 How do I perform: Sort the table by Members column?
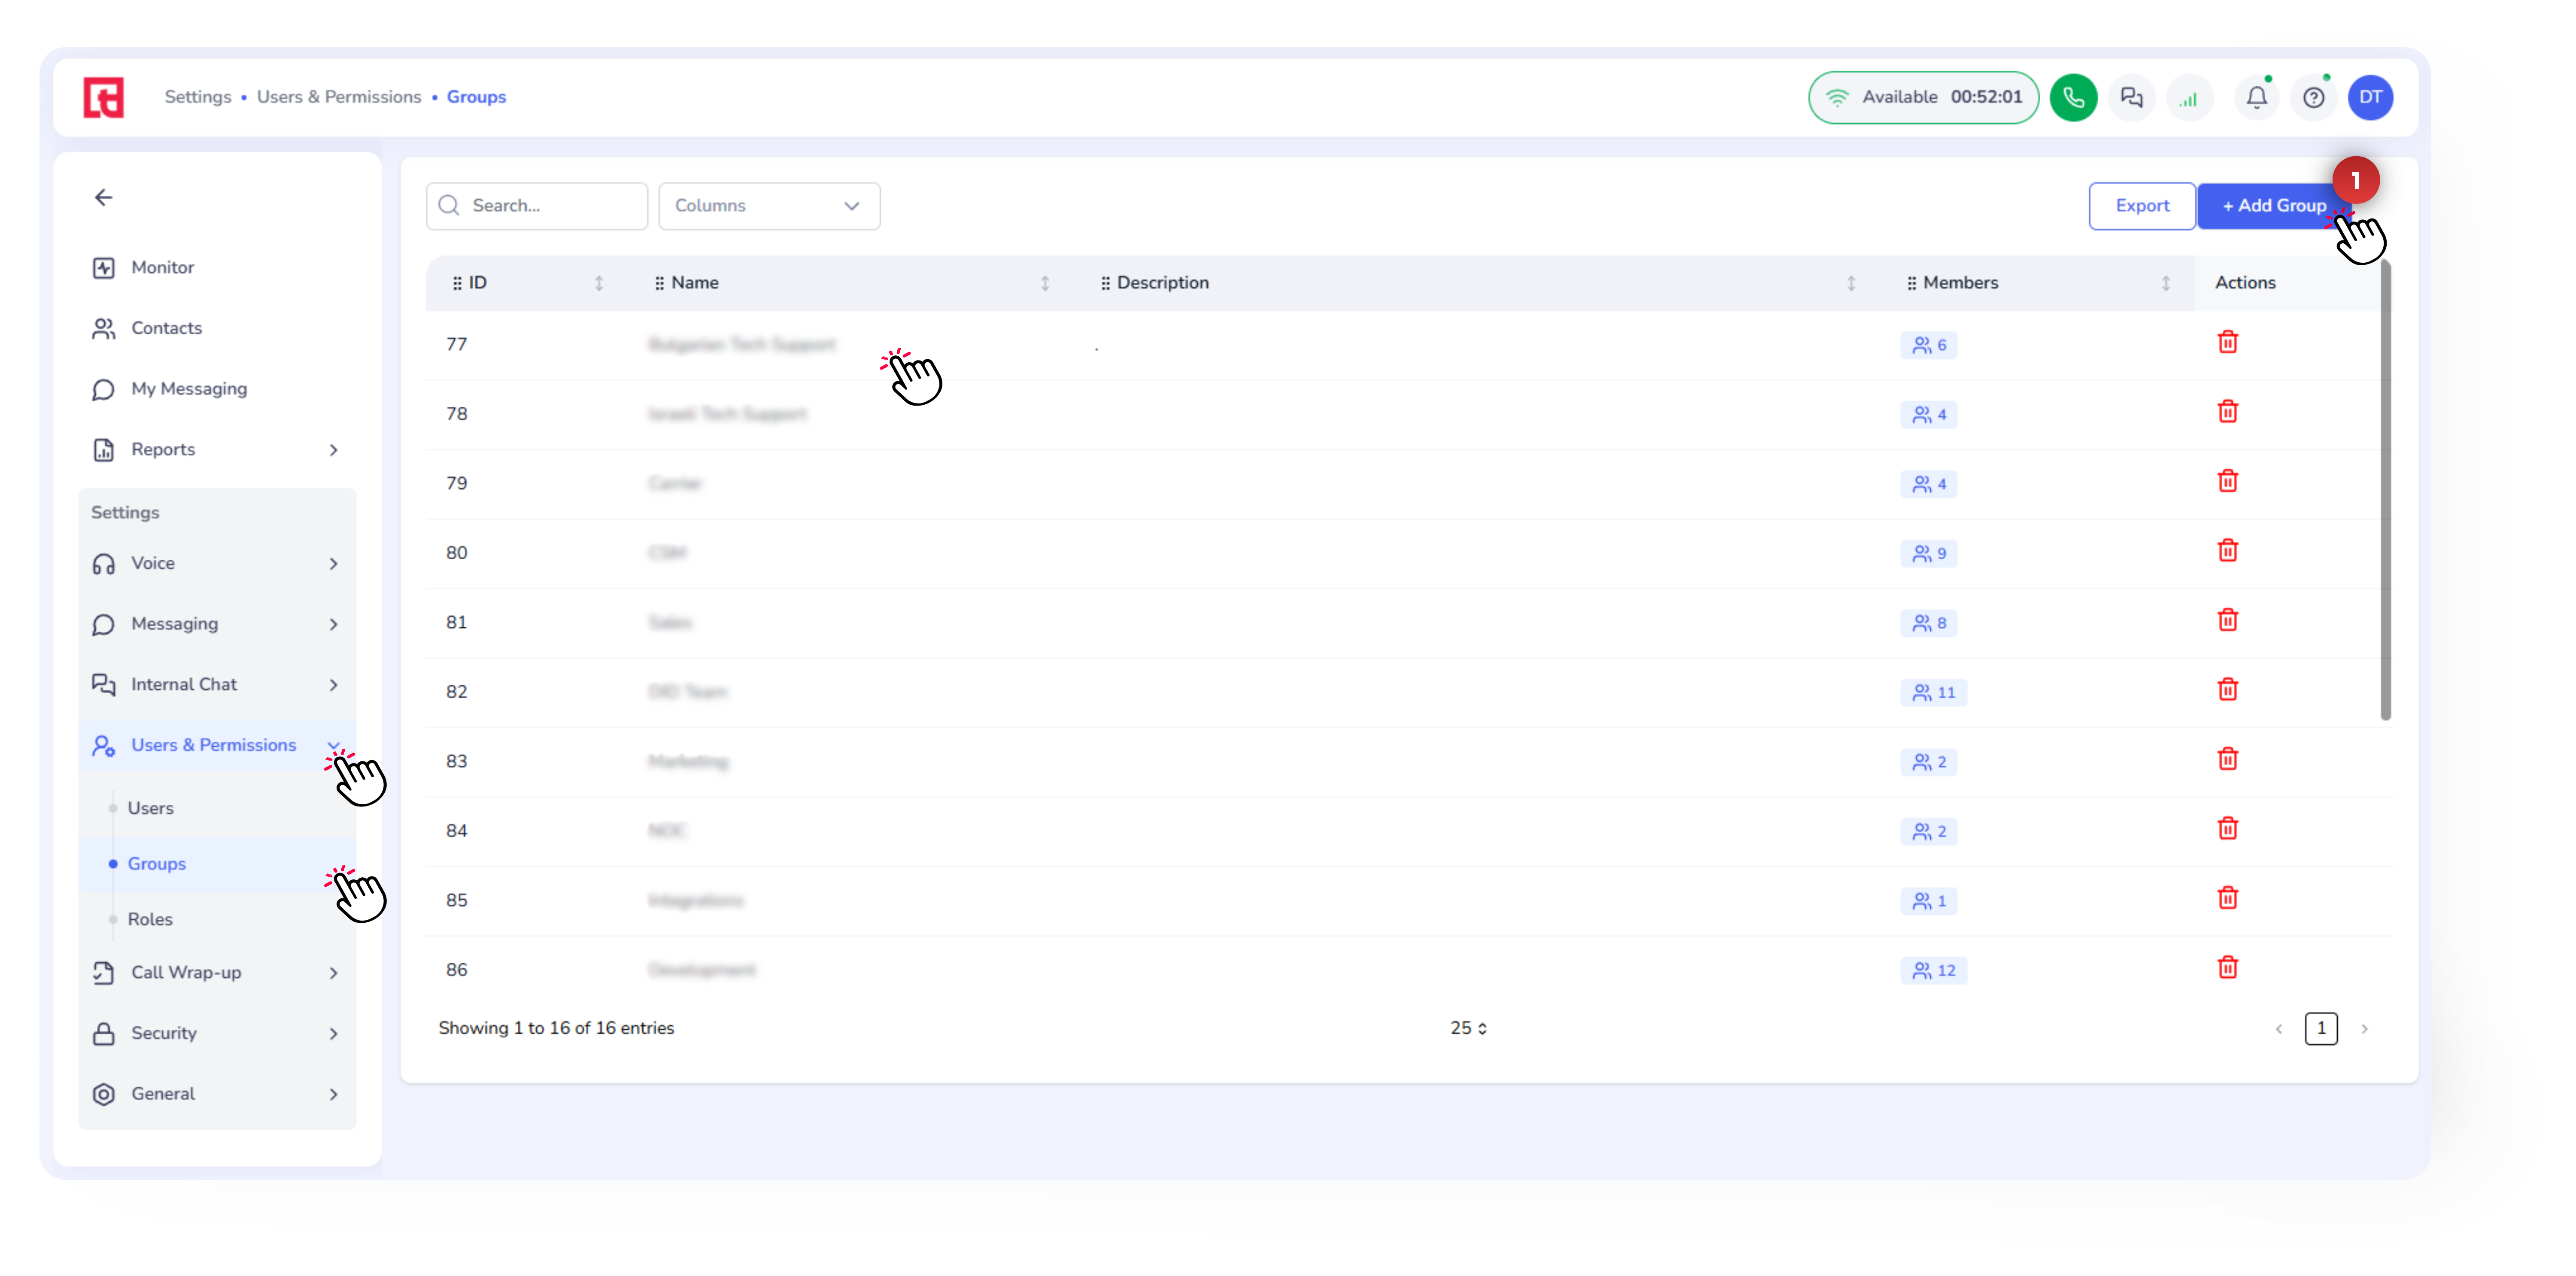(x=2165, y=283)
